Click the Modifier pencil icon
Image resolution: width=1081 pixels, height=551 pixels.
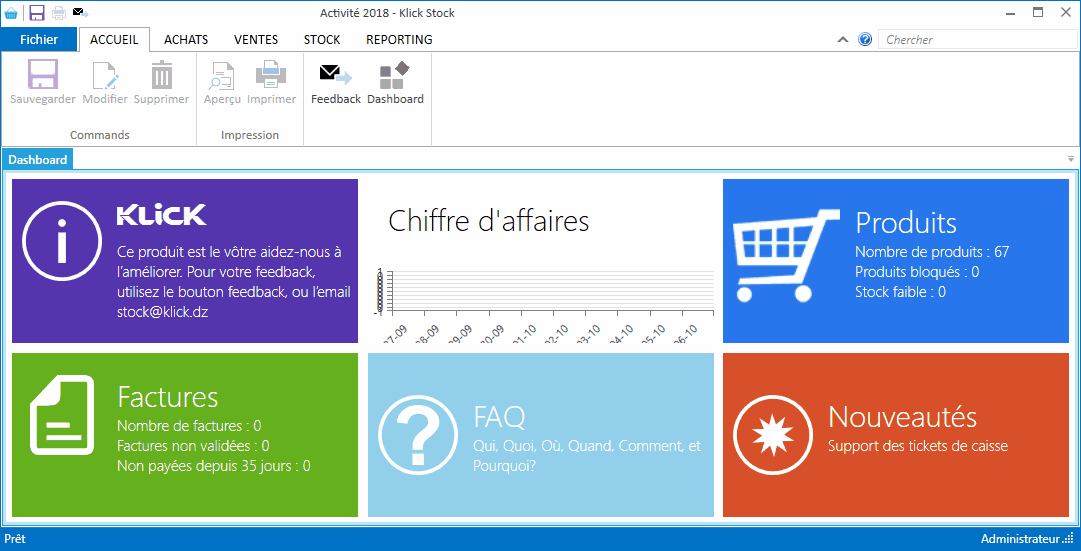coord(105,76)
